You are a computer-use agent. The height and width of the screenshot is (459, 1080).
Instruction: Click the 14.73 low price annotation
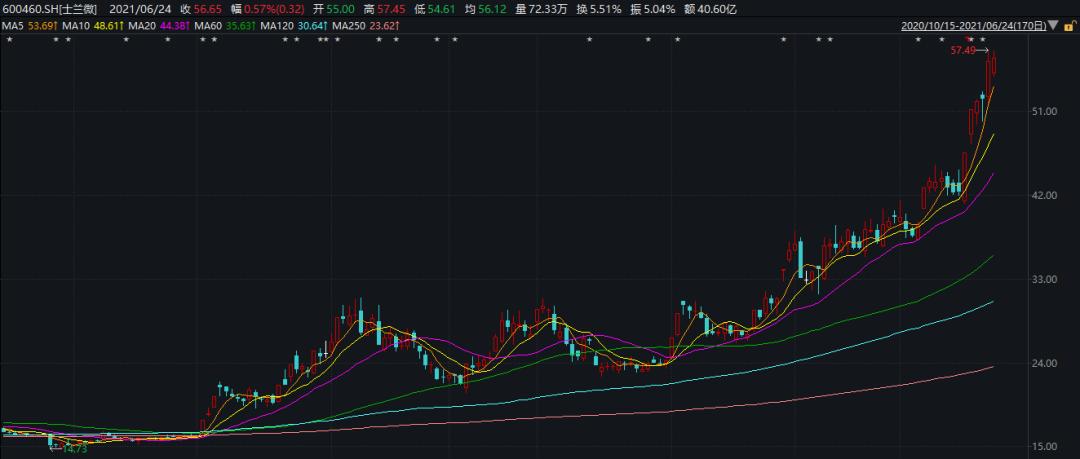74,449
